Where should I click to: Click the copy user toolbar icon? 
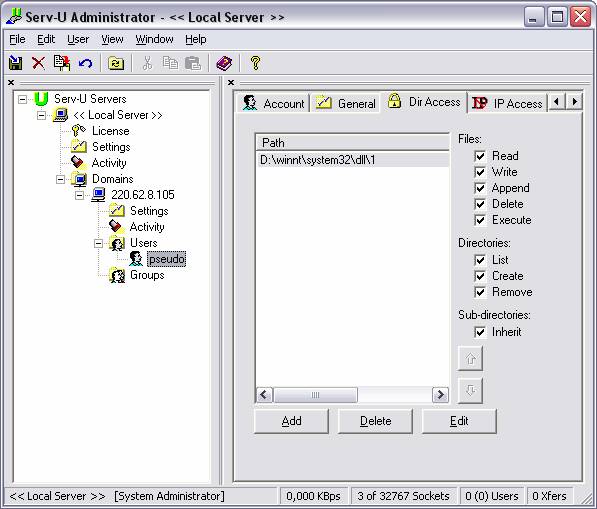[x=62, y=63]
